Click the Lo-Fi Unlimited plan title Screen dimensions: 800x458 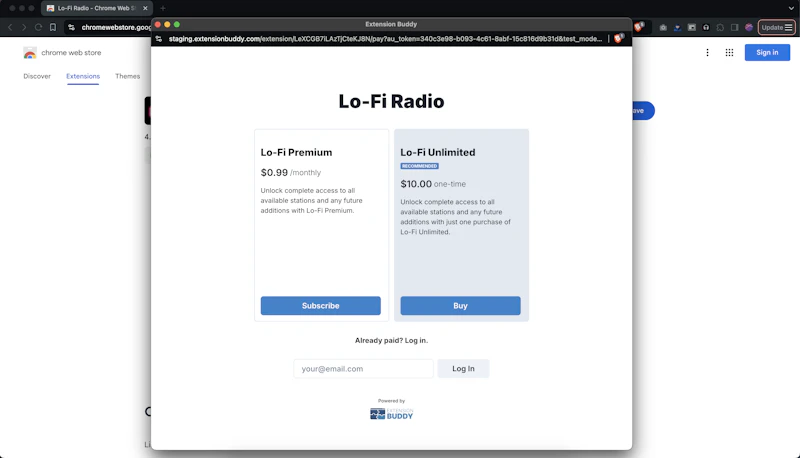tap(438, 152)
